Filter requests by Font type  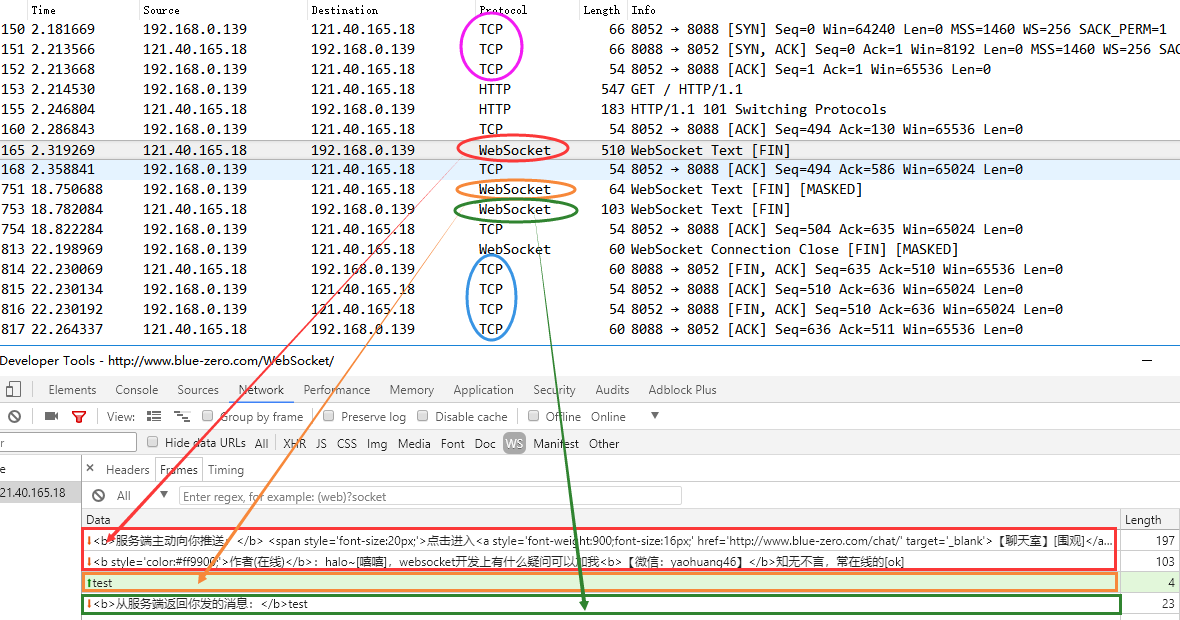[452, 444]
